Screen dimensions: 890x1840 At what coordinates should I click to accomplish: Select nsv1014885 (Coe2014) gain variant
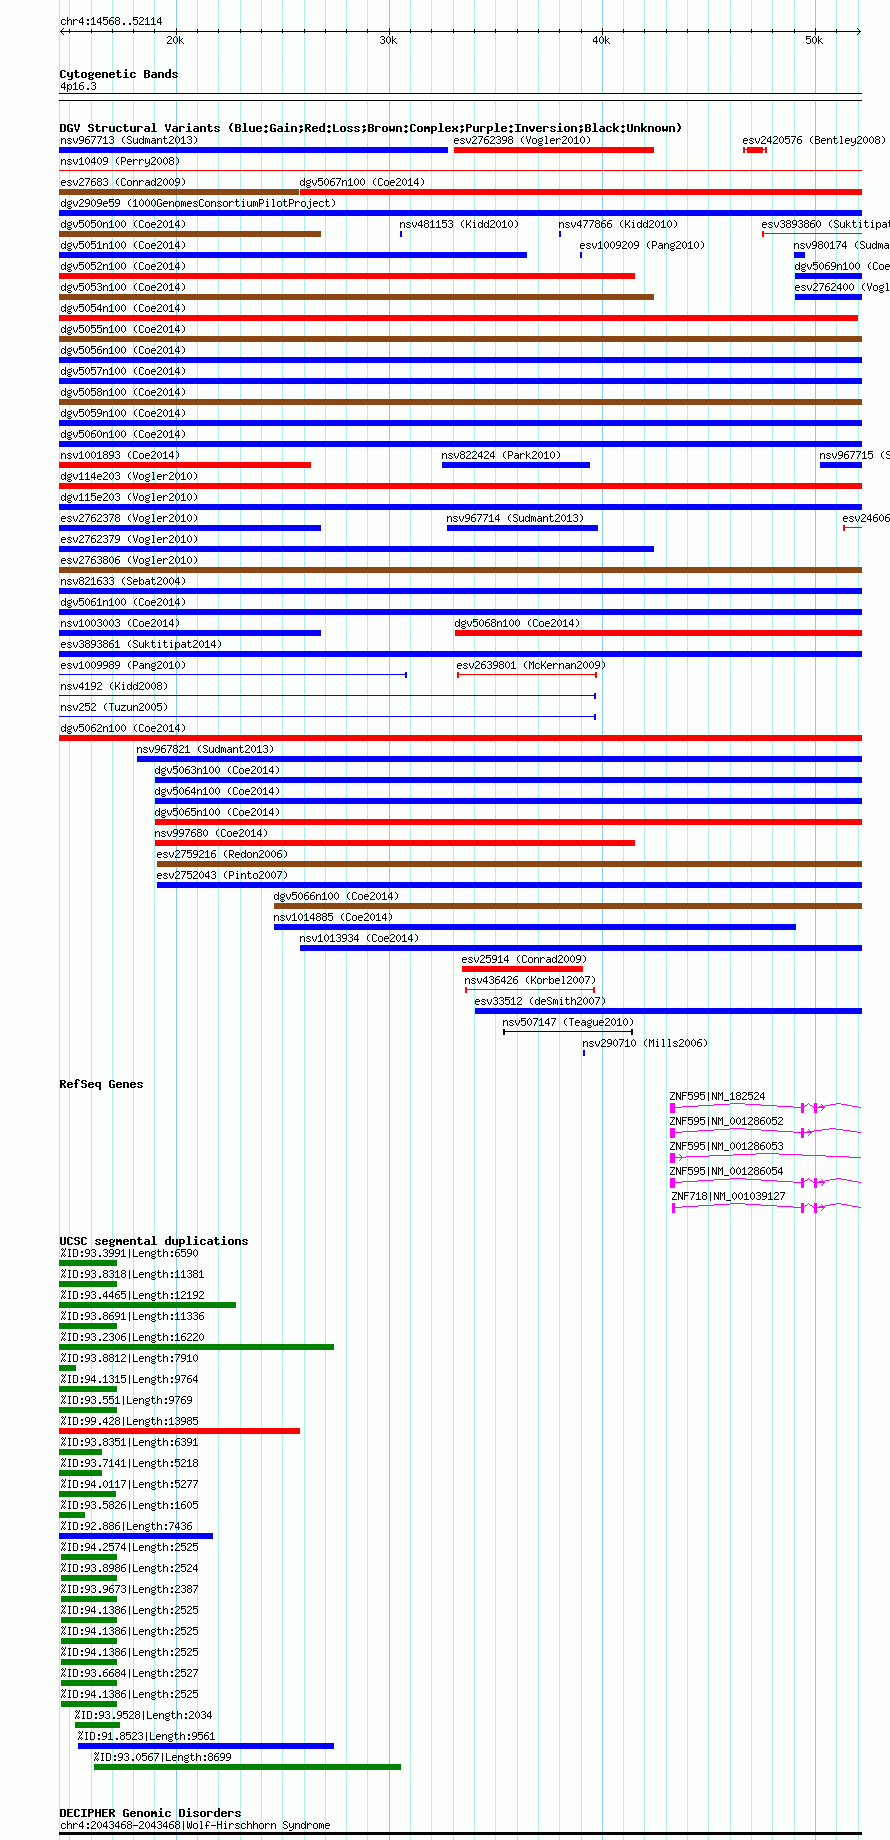(x=535, y=927)
